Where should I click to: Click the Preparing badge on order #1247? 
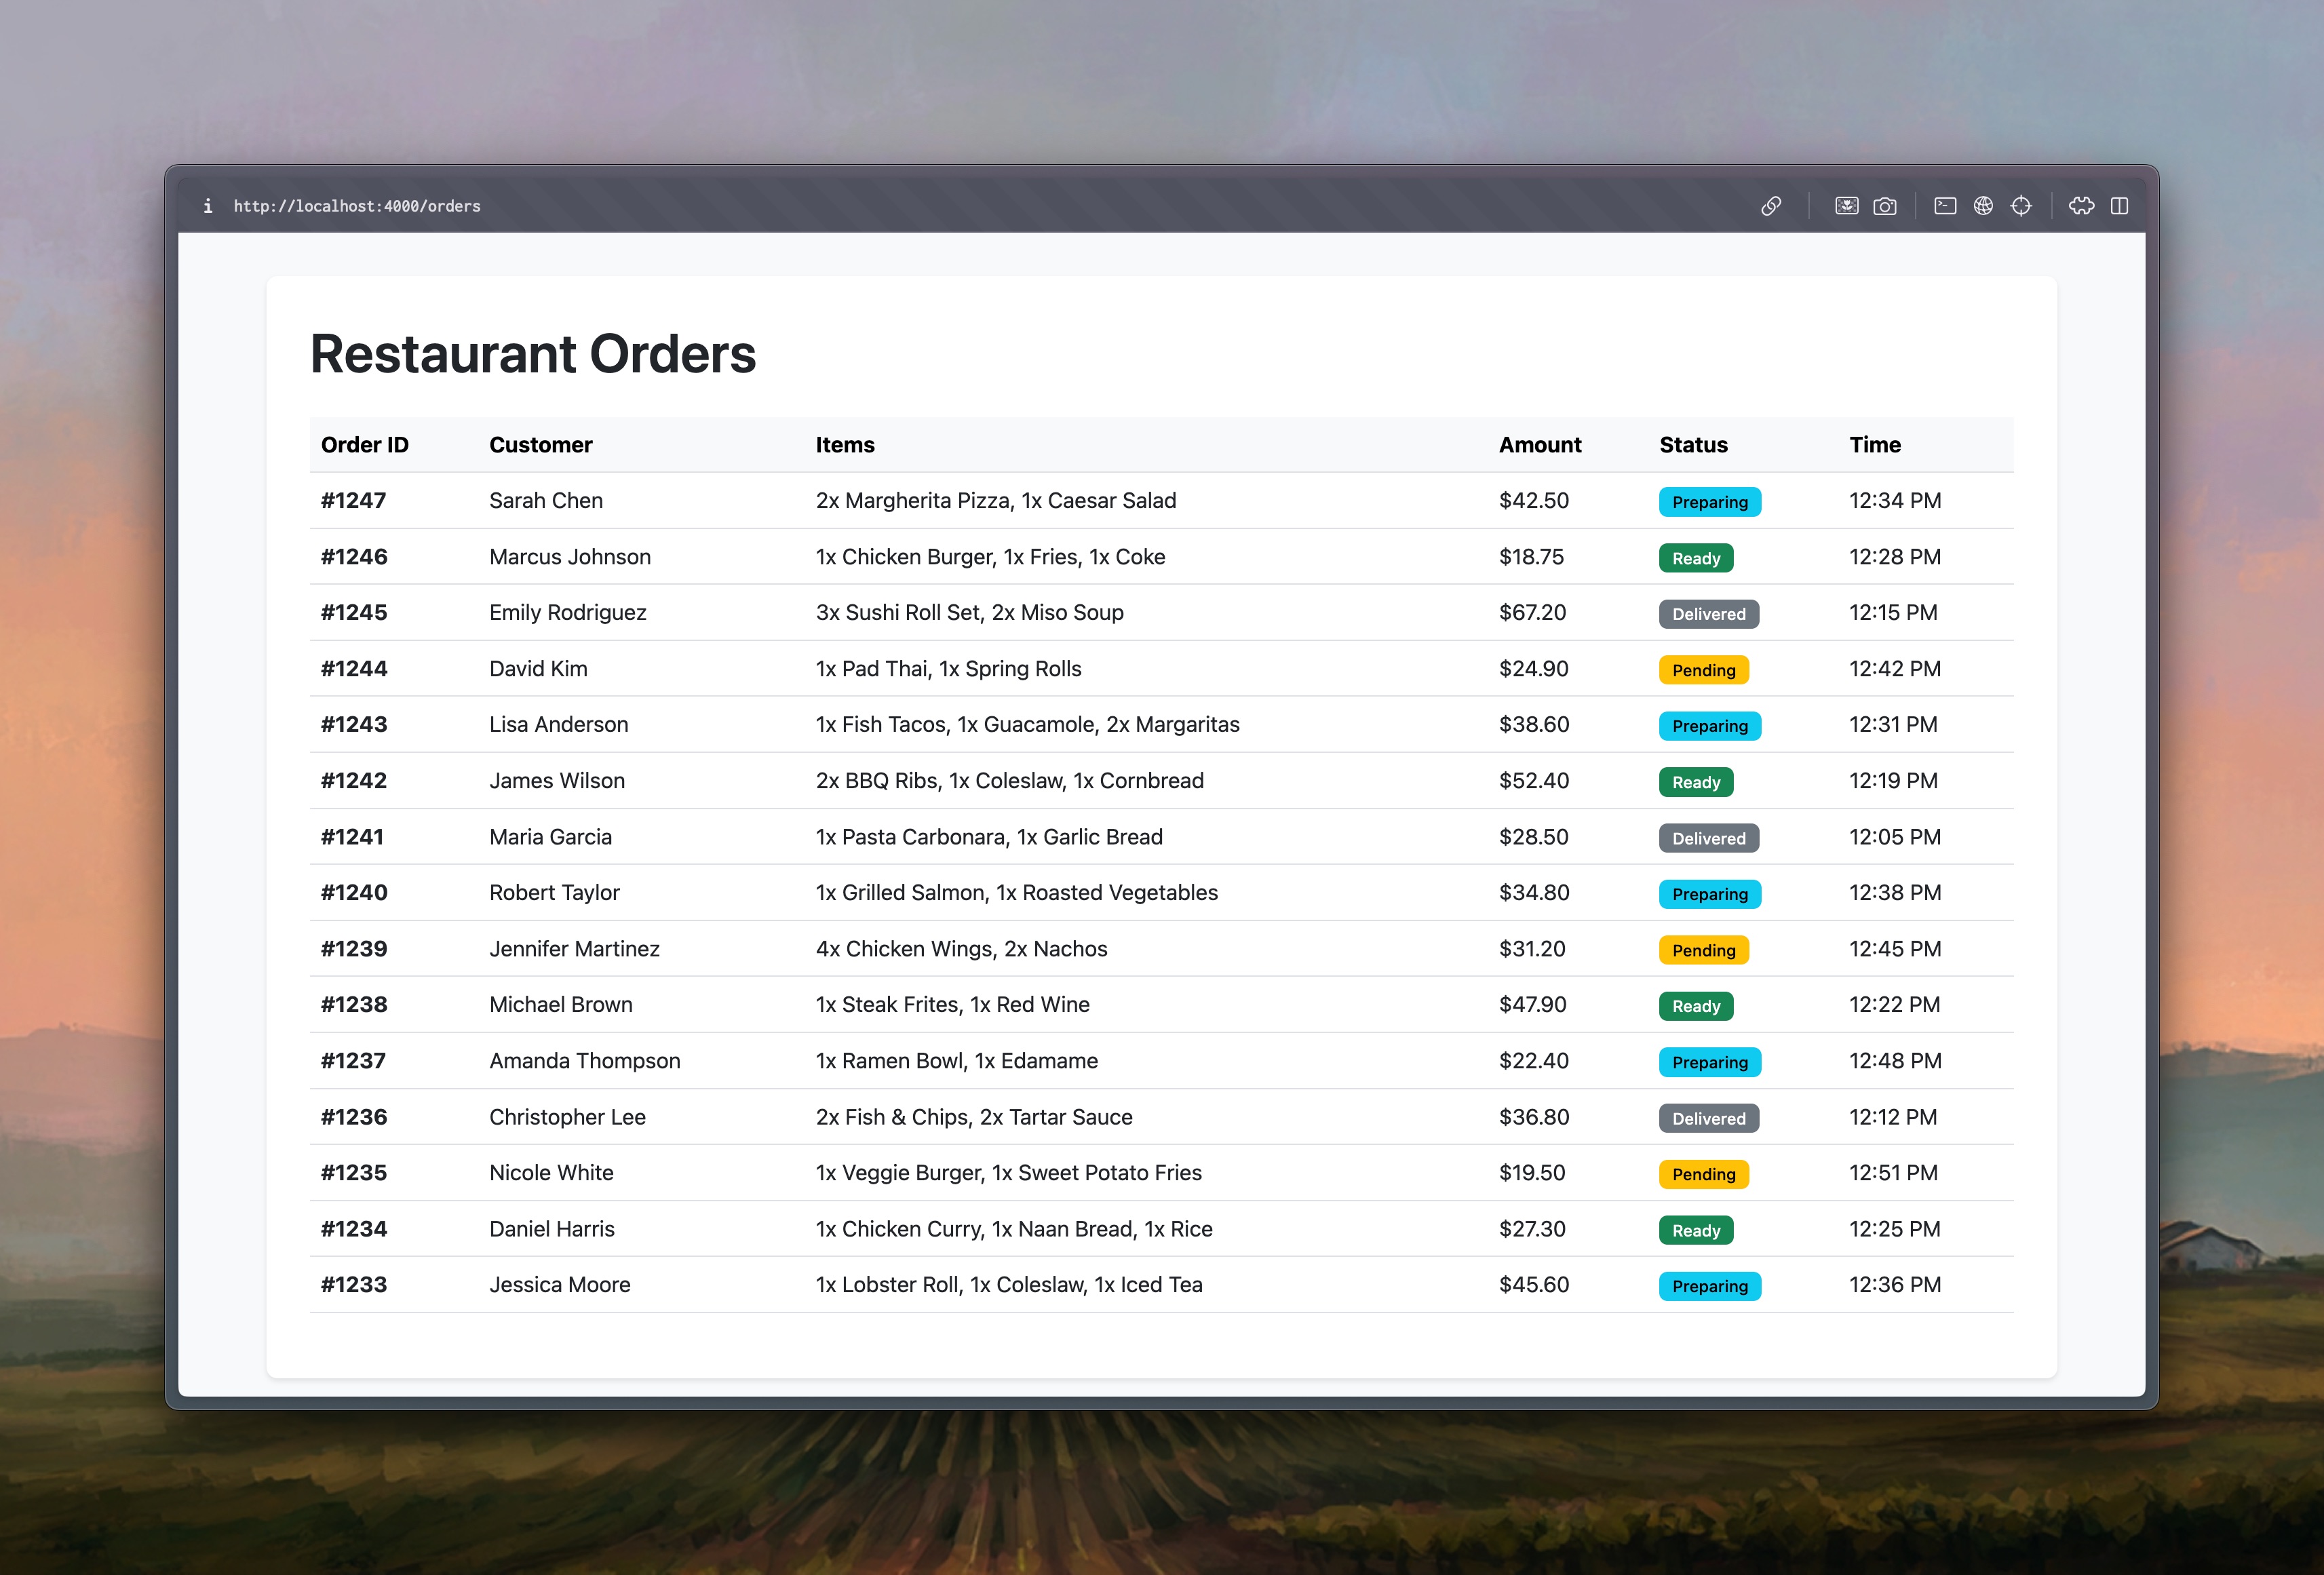coord(1709,501)
